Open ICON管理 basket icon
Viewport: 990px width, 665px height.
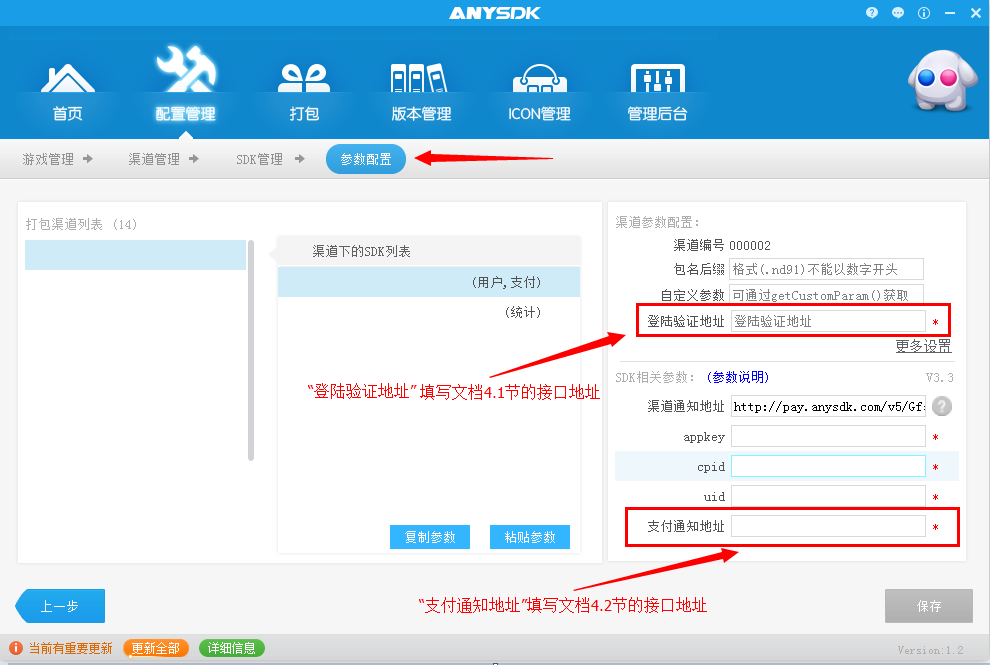pos(539,78)
